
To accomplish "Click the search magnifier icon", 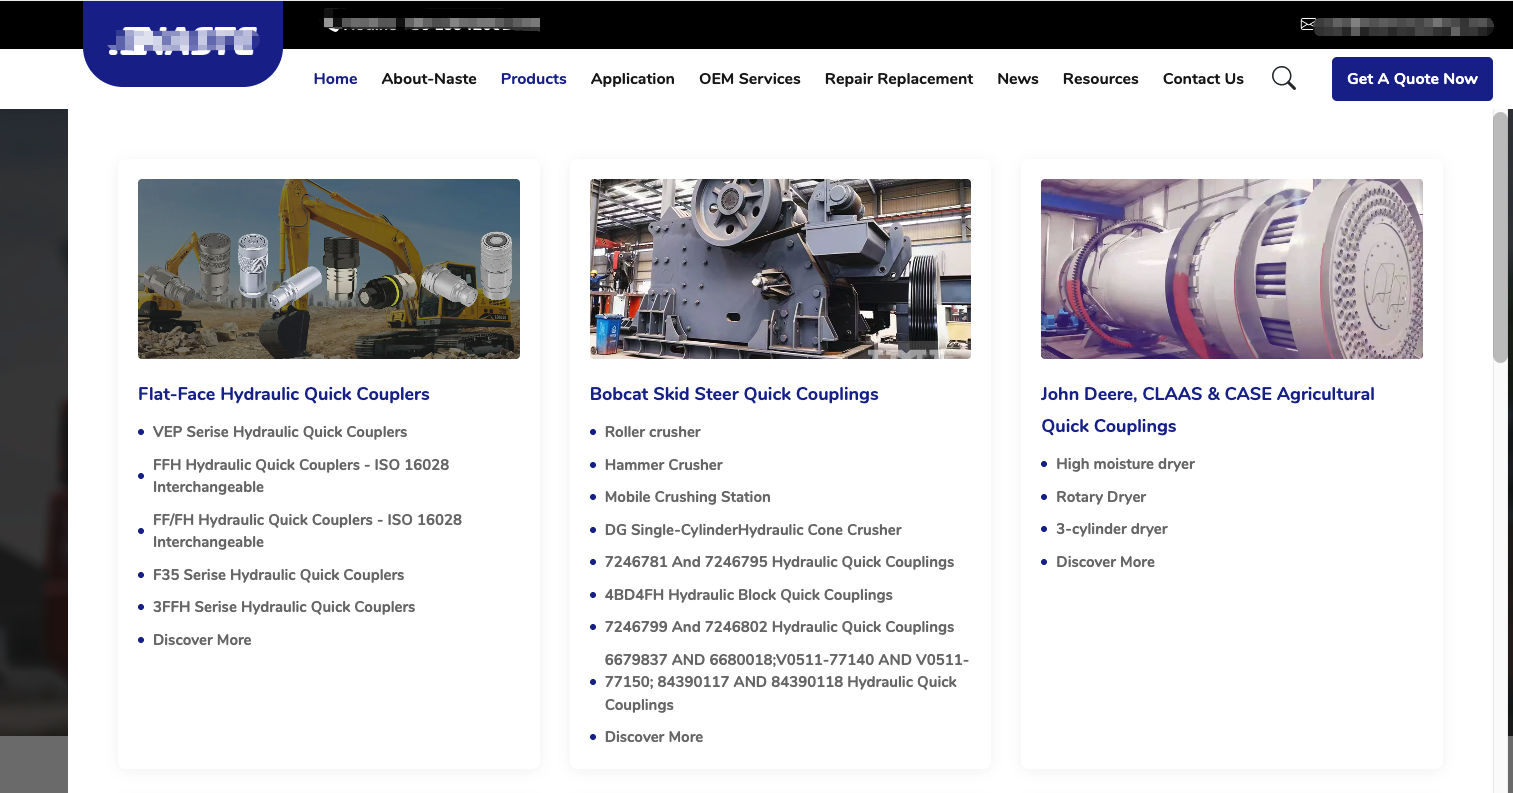I will pyautogui.click(x=1283, y=78).
